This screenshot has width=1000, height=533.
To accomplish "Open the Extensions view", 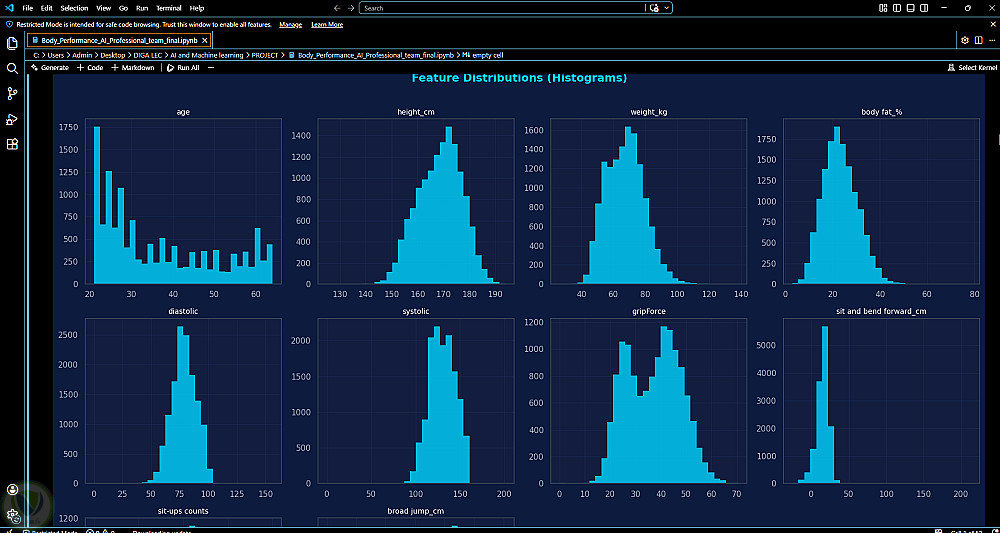I will (x=11, y=144).
